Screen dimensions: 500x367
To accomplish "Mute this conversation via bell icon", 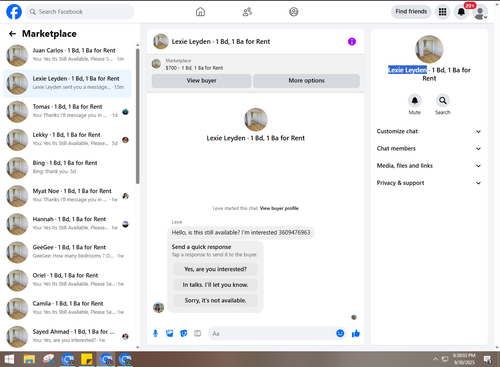I will pos(415,100).
